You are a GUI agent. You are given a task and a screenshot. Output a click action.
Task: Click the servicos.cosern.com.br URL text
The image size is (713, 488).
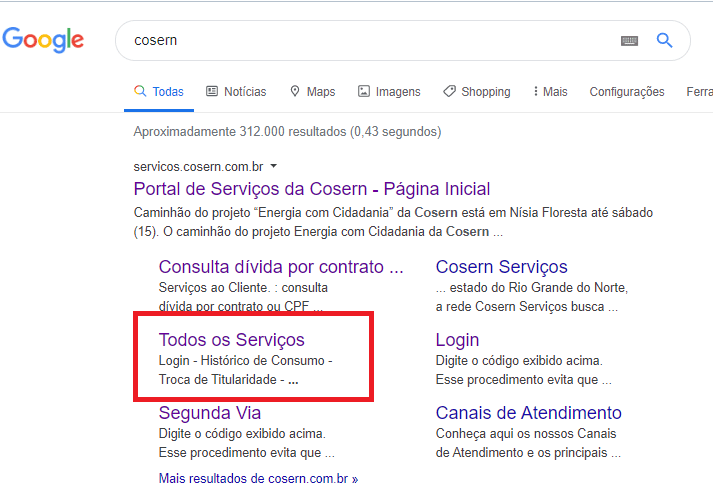(198, 166)
